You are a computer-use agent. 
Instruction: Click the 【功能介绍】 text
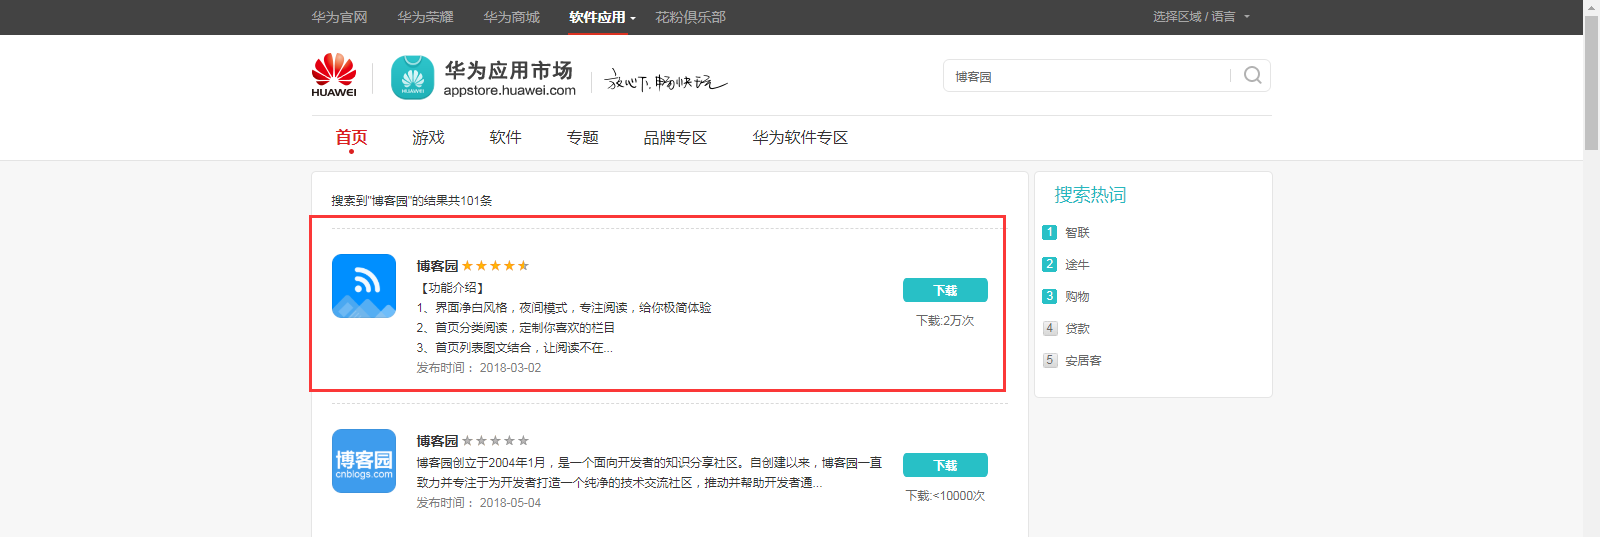point(450,288)
